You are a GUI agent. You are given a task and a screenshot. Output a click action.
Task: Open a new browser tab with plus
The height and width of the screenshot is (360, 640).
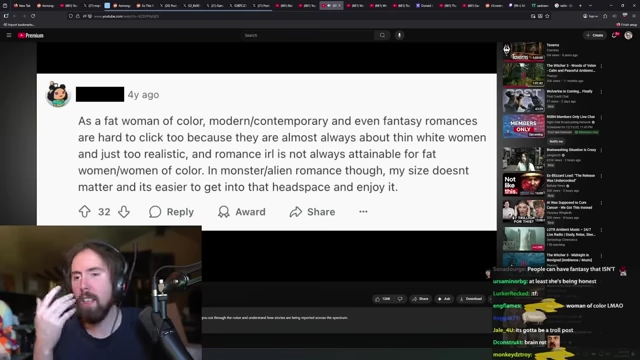(579, 6)
